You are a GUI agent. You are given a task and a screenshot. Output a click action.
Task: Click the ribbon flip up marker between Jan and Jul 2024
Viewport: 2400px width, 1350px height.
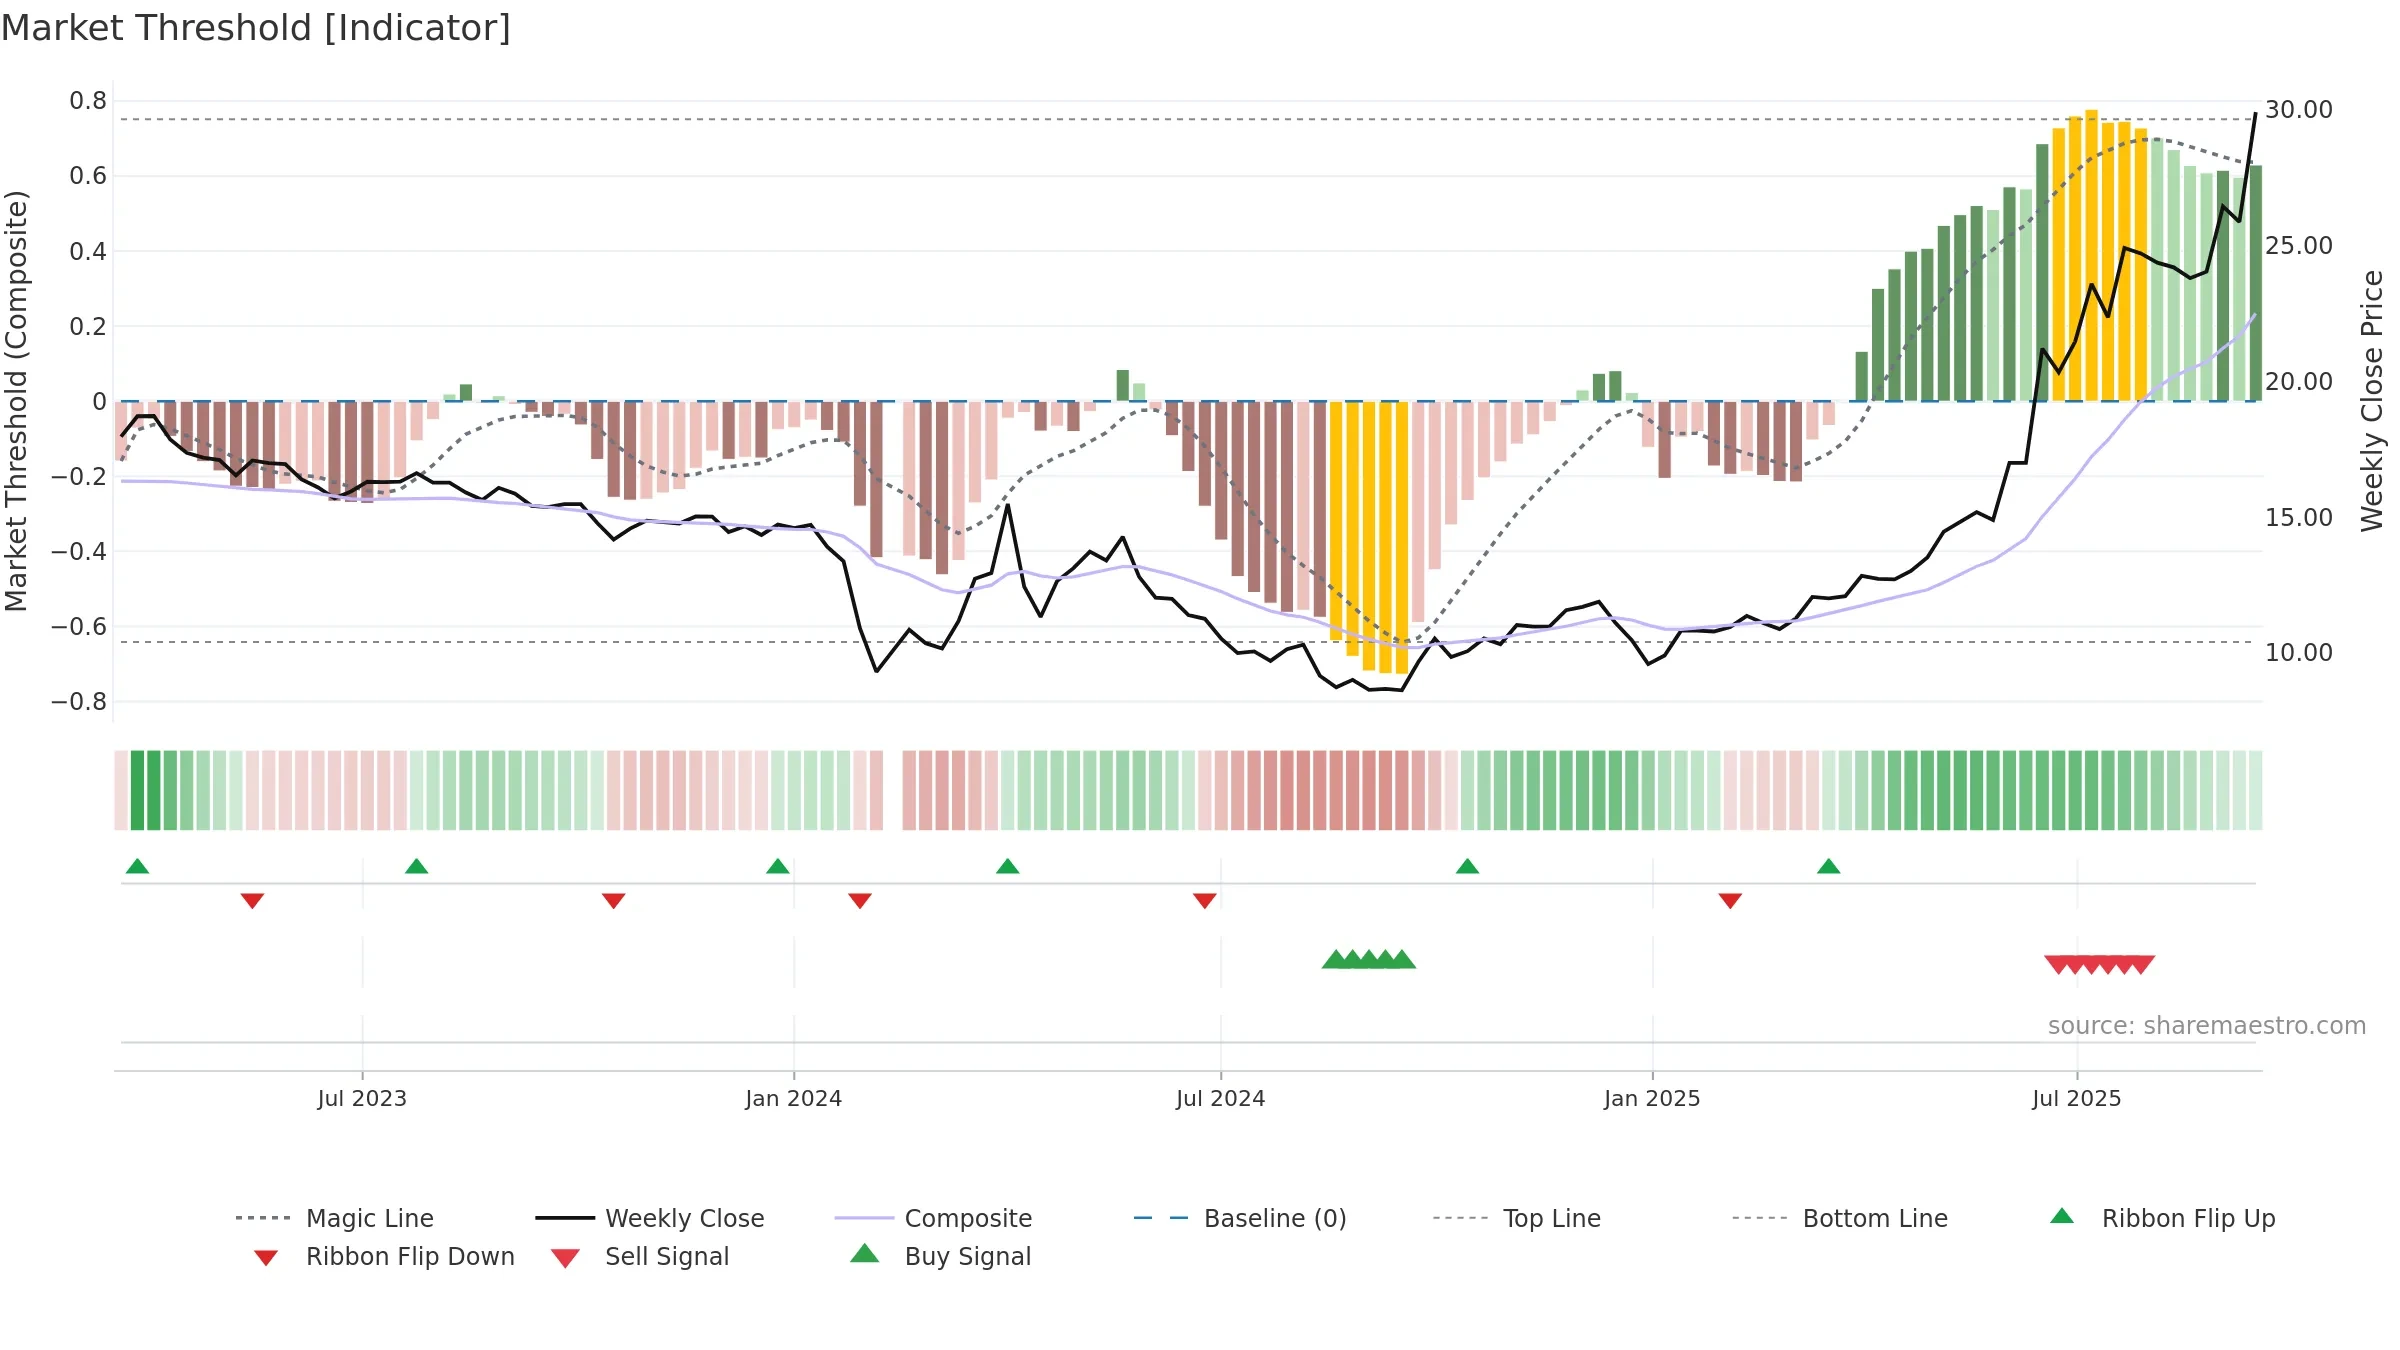[1008, 866]
